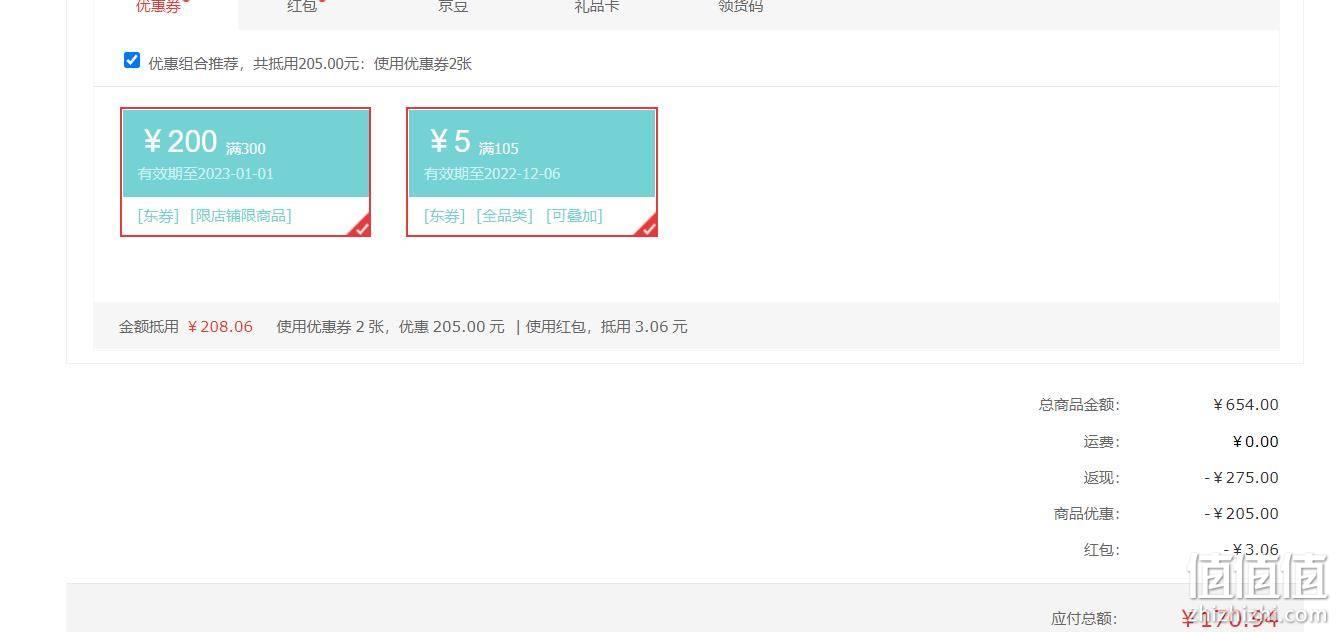Click checkmark corner of ¥200 coupon

click(361, 227)
